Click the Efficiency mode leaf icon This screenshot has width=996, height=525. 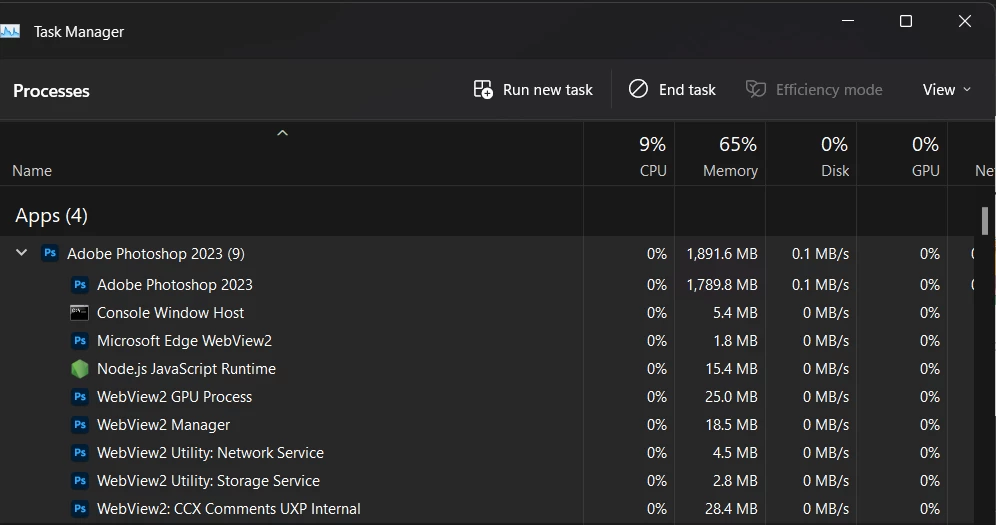coord(755,89)
